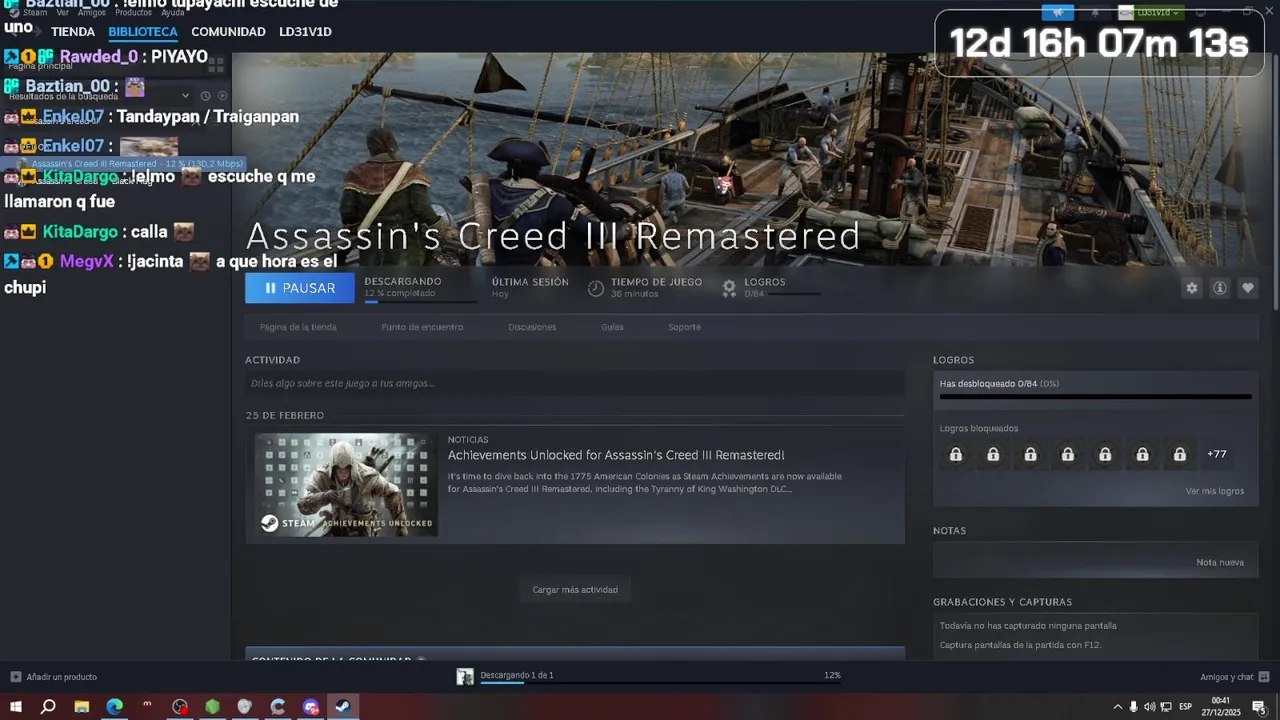The image size is (1280, 720).
Task: Click the Steam icon on the taskbar
Action: coord(342,707)
